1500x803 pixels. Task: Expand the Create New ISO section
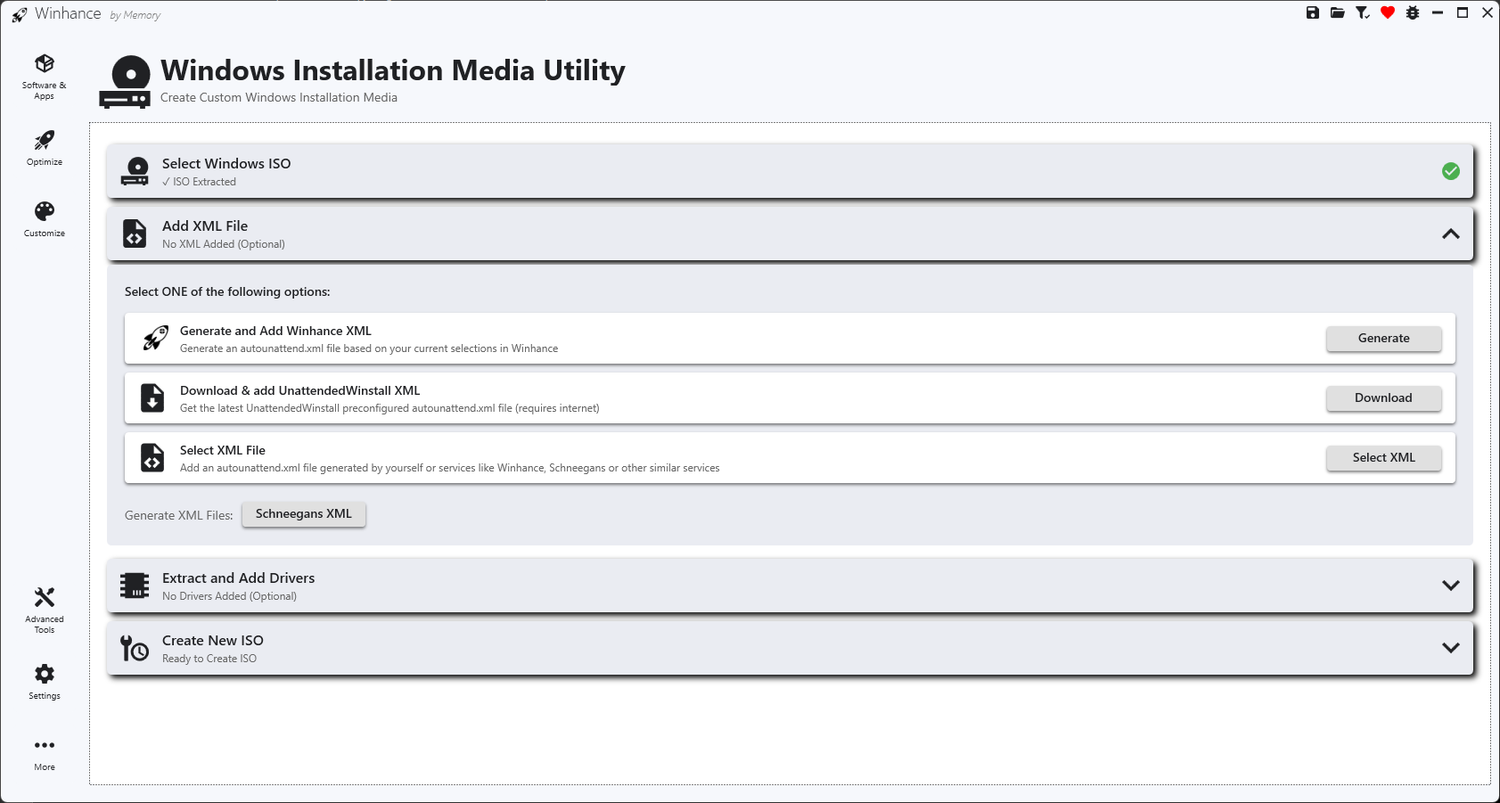click(1450, 648)
